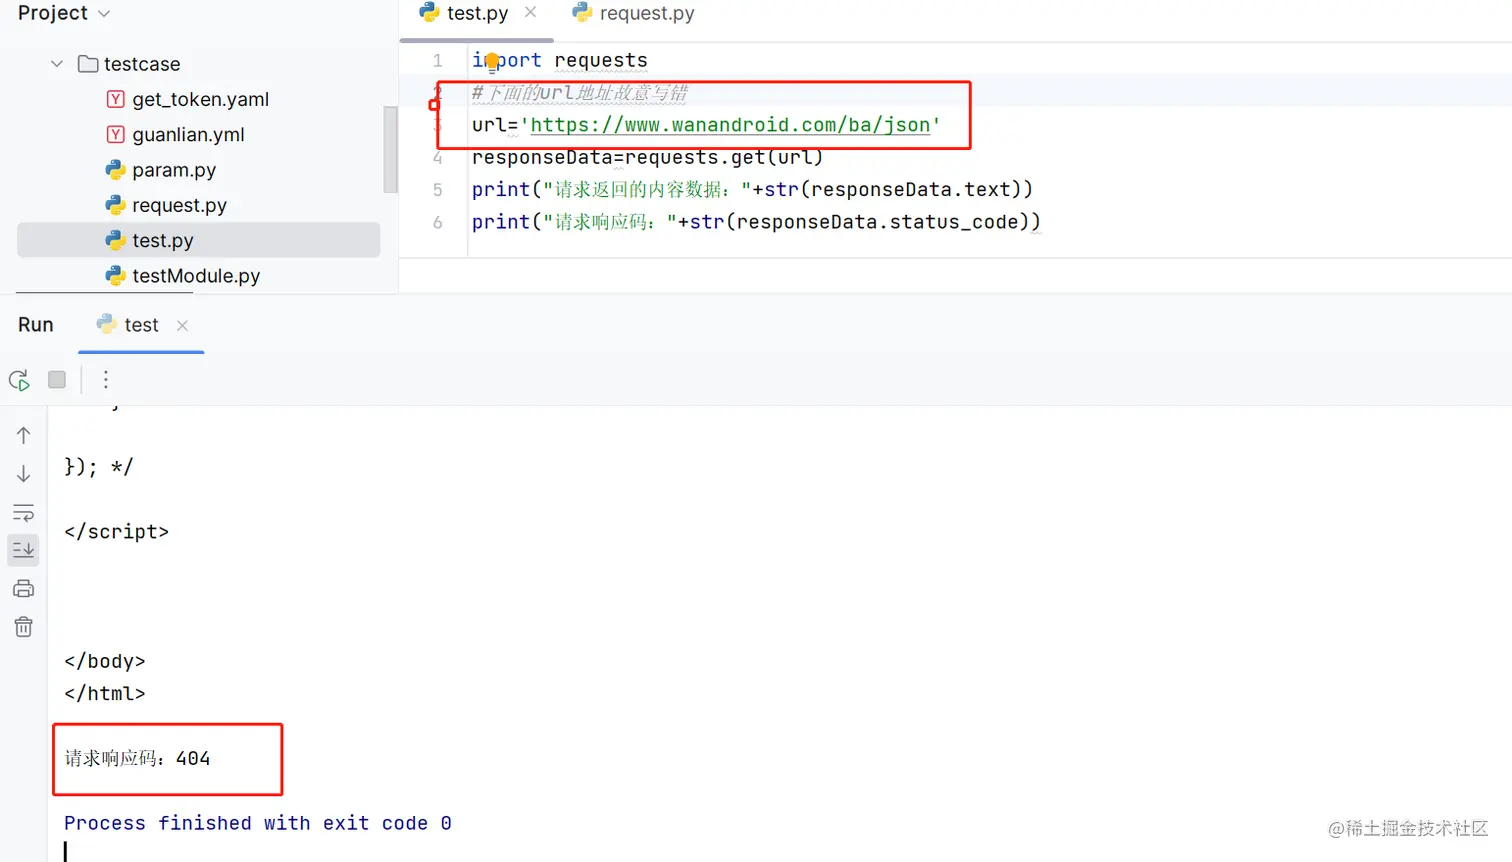The image size is (1512, 862).
Task: Click the '}); */' console output line
Action: (x=98, y=467)
